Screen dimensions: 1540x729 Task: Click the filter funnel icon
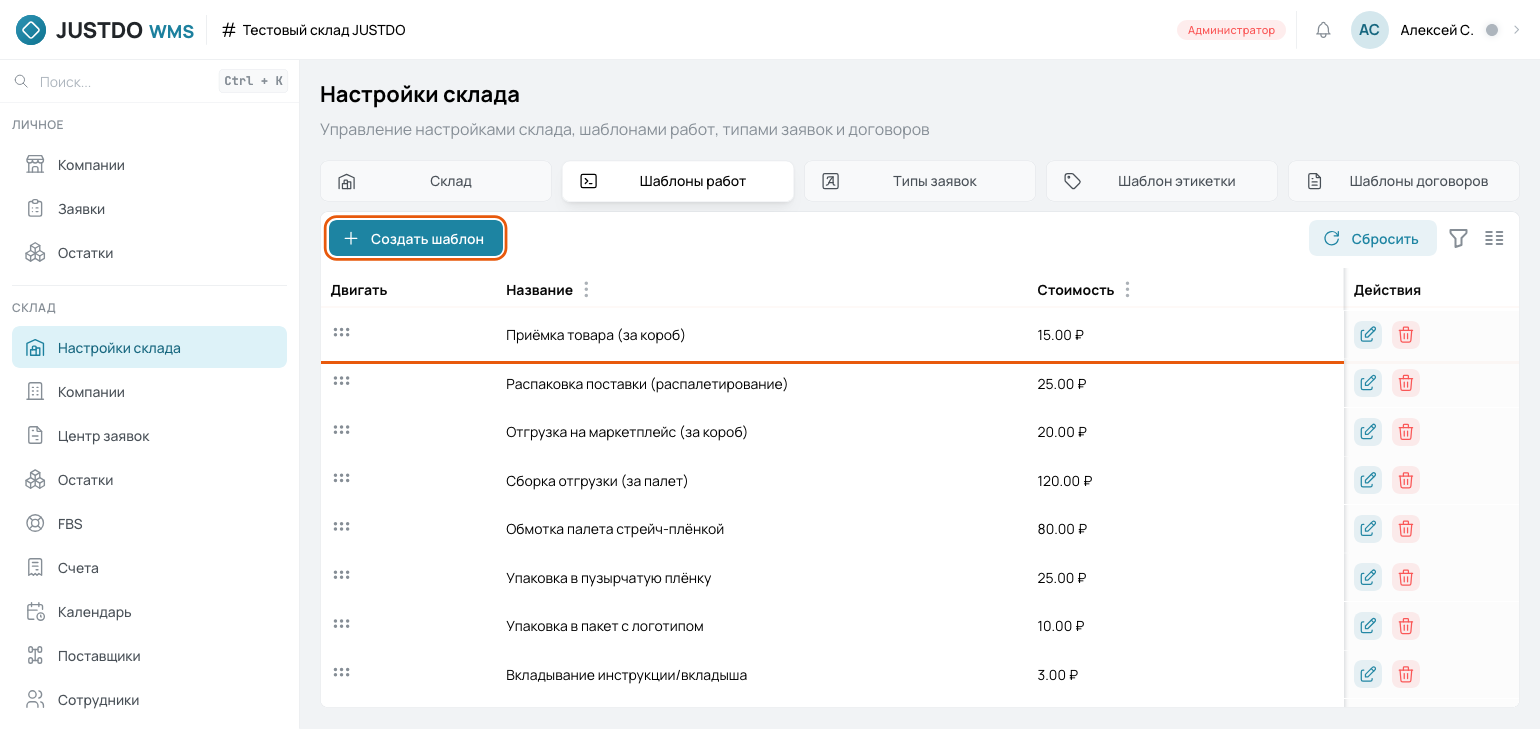pos(1459,238)
